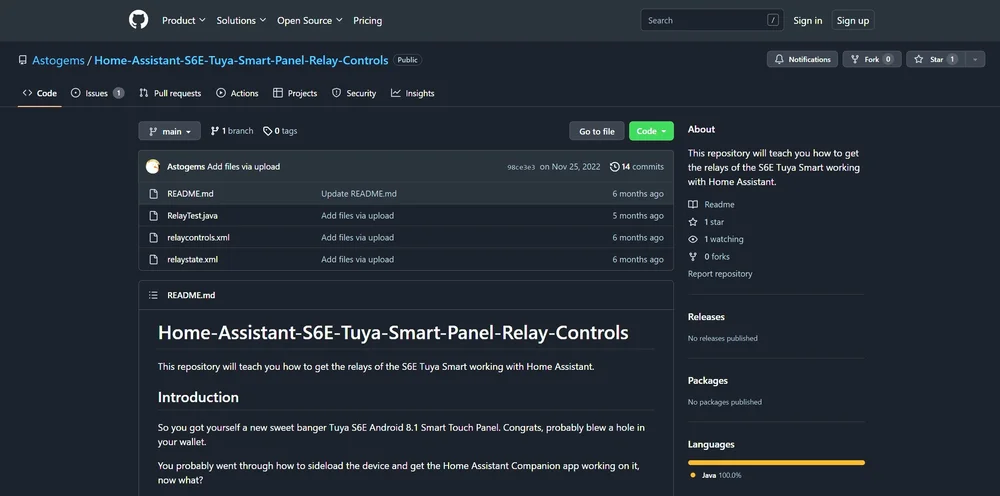The width and height of the screenshot is (1000, 496).
Task: Click the Issues counter badge showing 1
Action: [119, 93]
